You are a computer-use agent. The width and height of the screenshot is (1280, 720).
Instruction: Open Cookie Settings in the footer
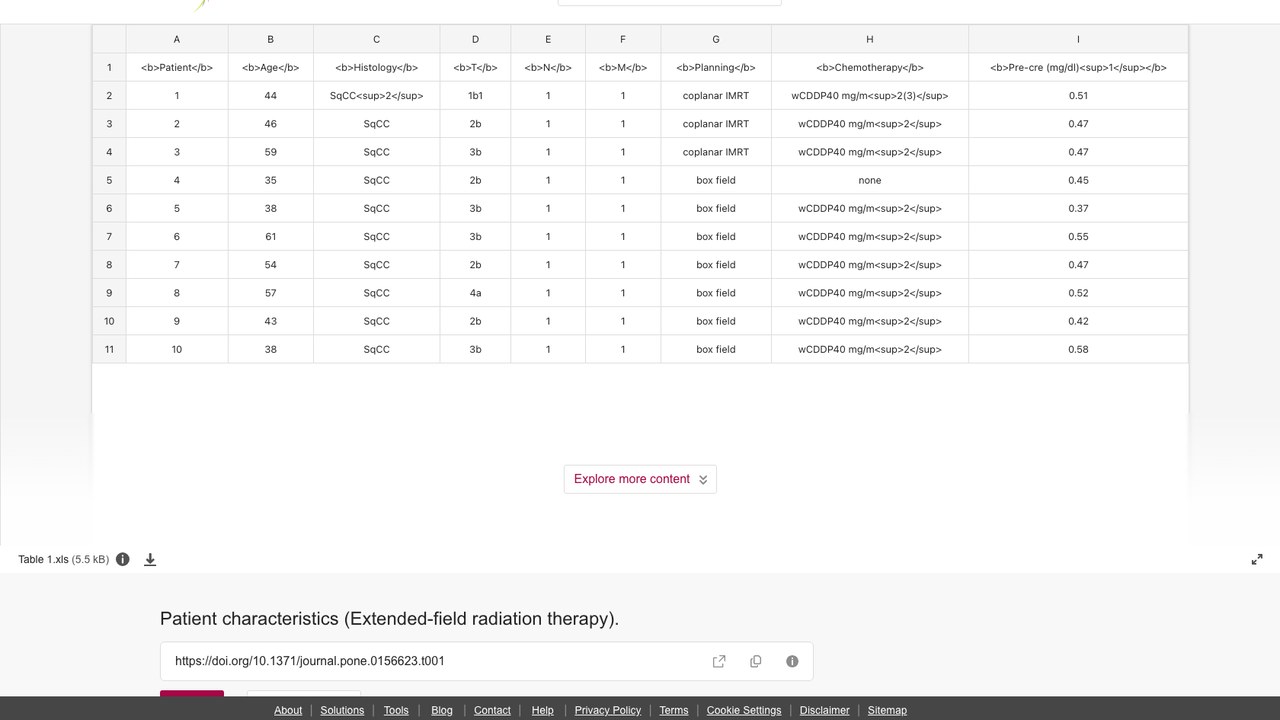click(744, 710)
